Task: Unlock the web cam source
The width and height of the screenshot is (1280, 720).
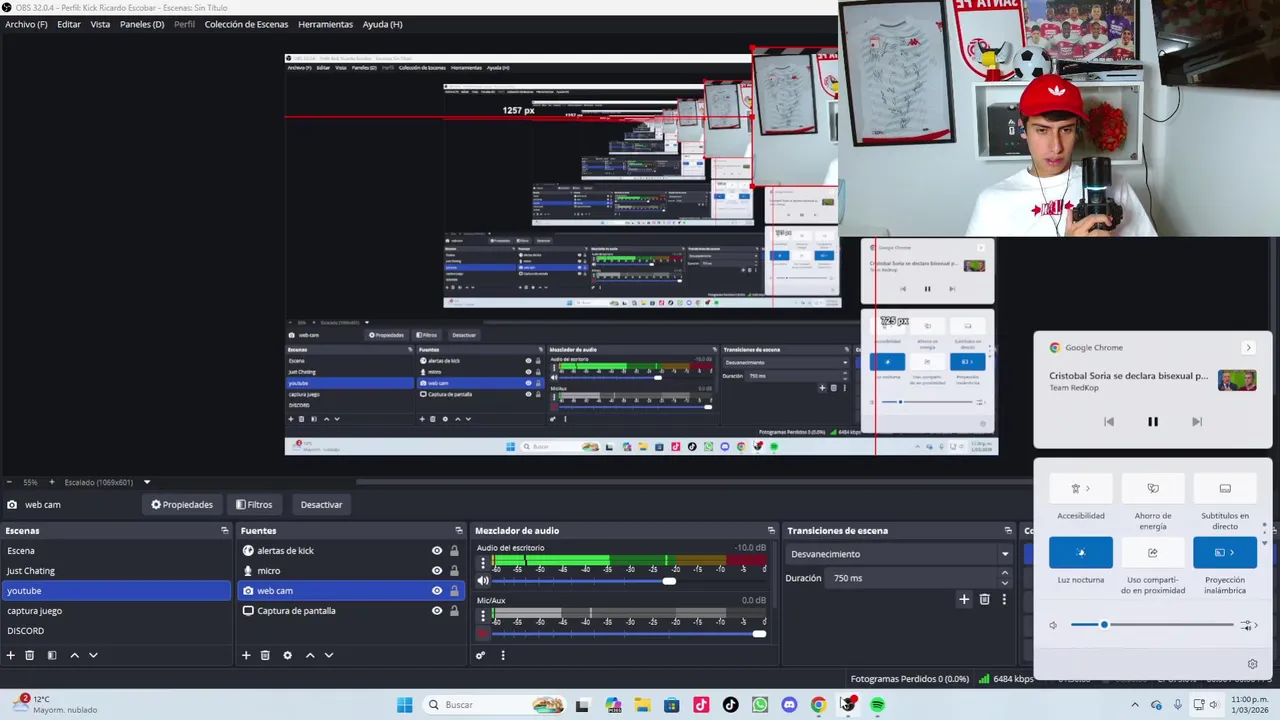Action: 454,591
